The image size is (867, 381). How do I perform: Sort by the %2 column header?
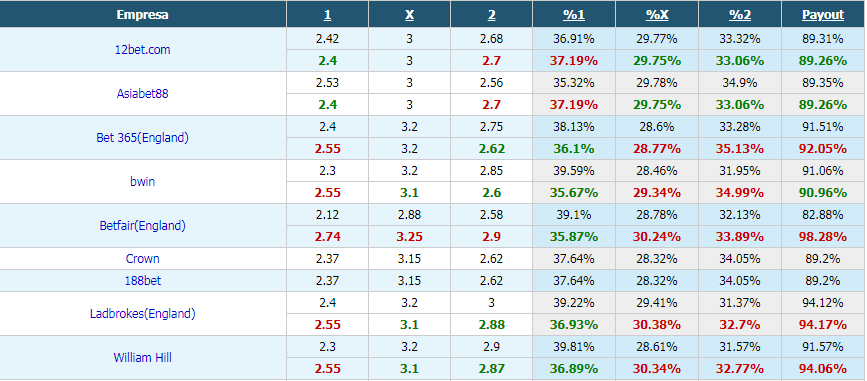[740, 15]
